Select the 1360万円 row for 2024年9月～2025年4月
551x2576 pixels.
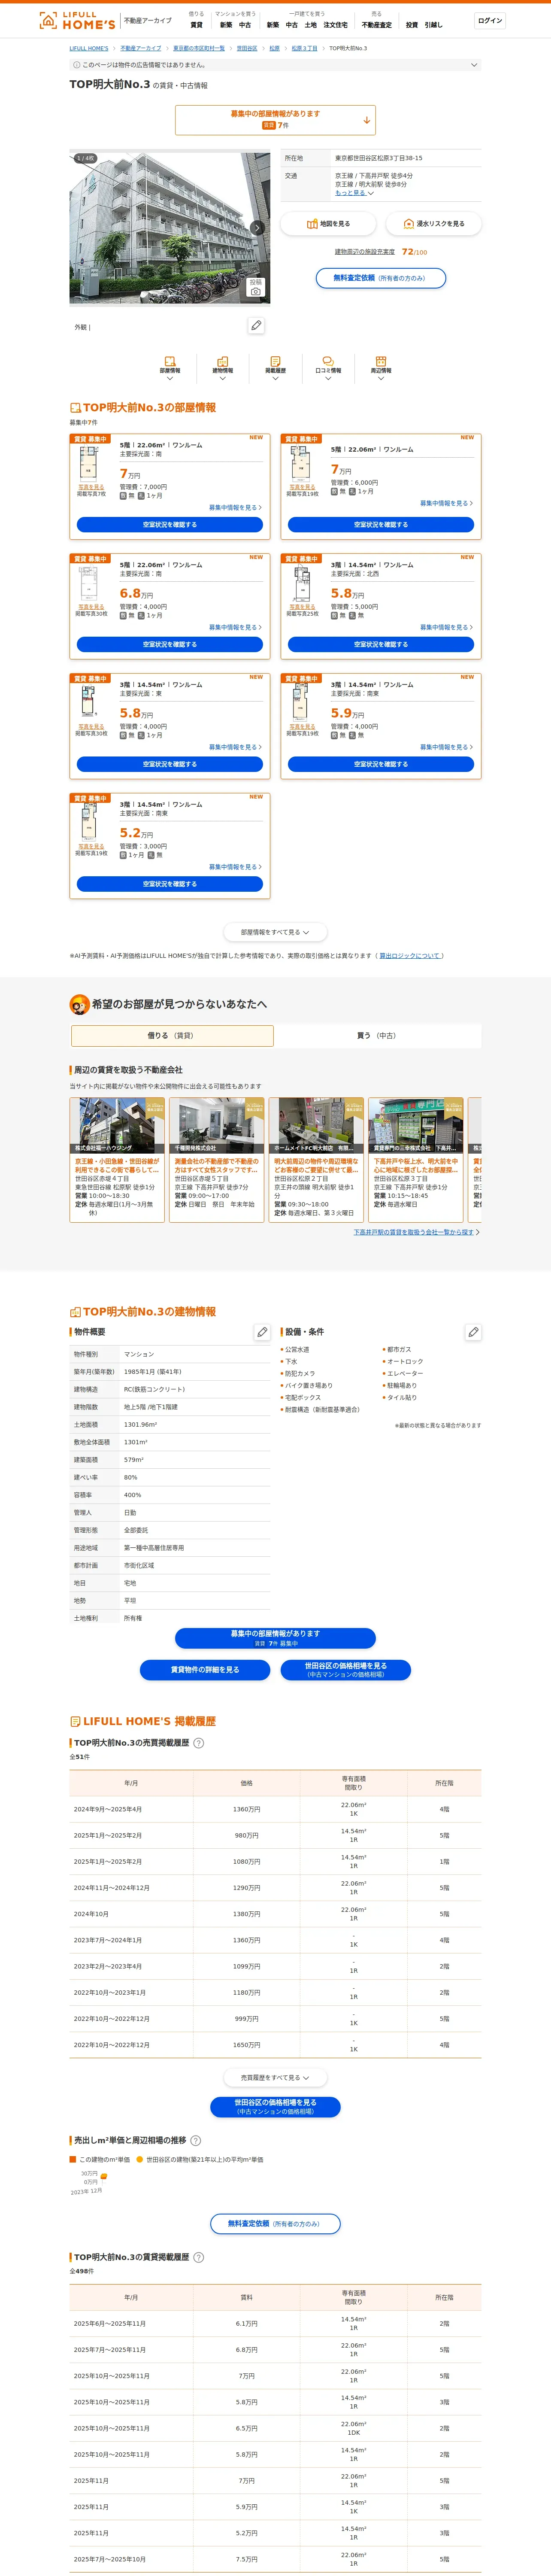tap(275, 1810)
